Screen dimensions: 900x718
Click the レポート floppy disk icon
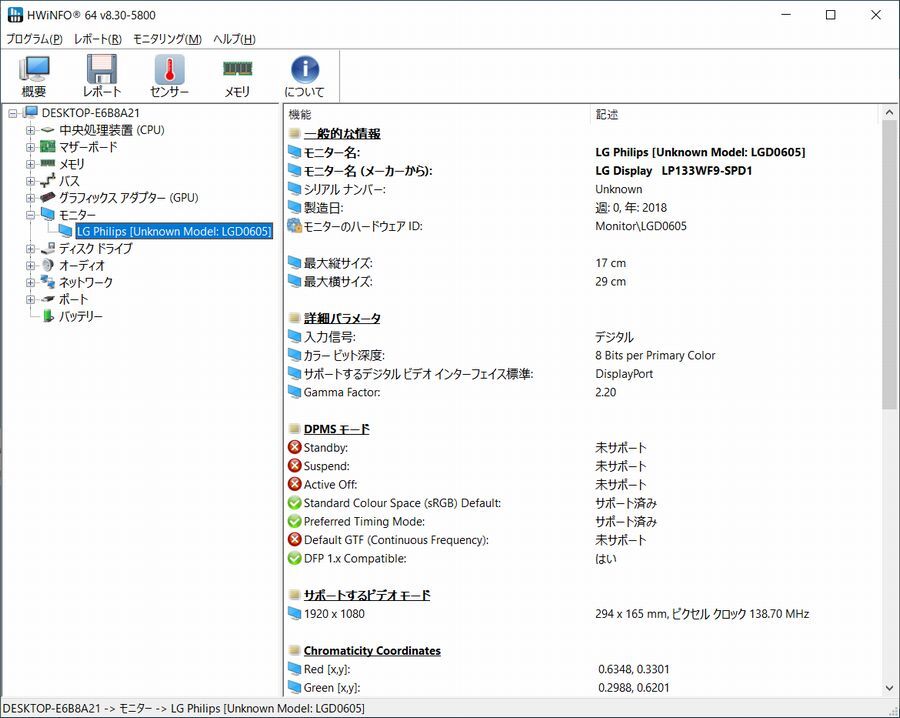click(x=102, y=69)
